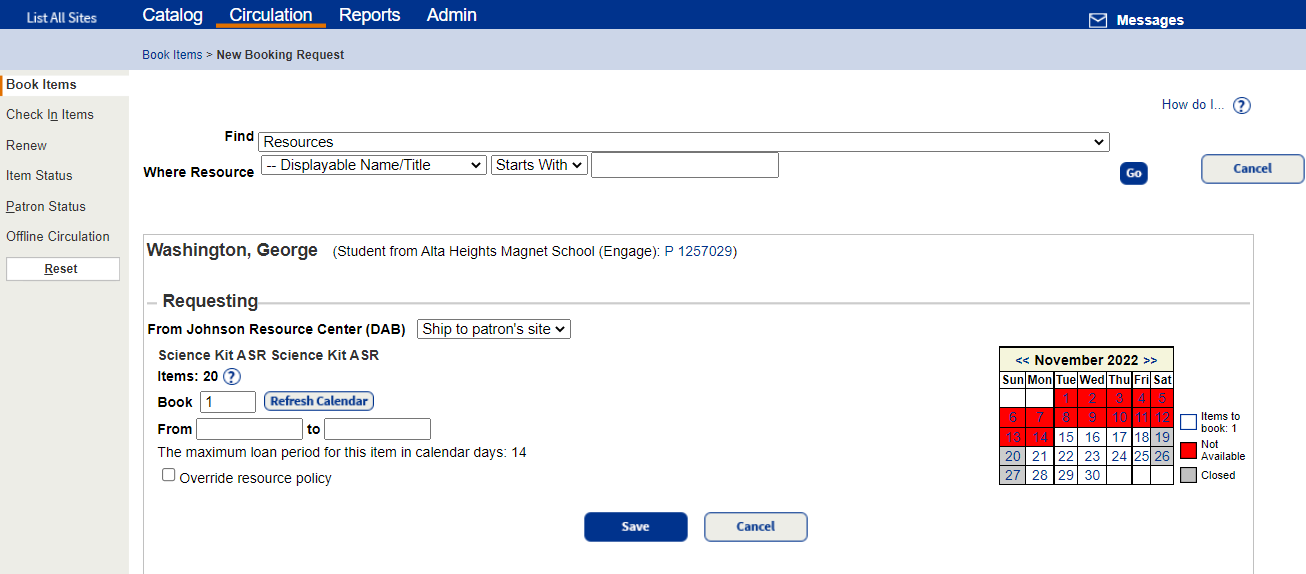The width and height of the screenshot is (1306, 574).
Task: Select November 22 on the calendar
Action: tap(1066, 456)
